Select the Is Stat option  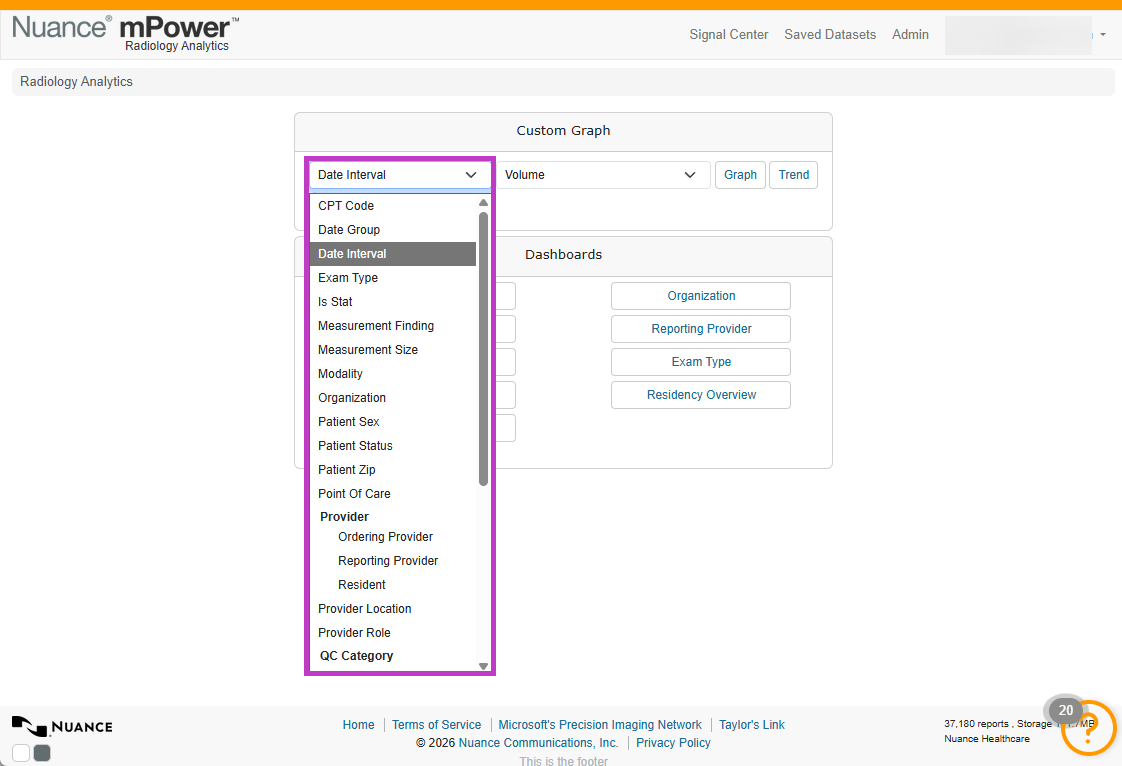tap(393, 301)
